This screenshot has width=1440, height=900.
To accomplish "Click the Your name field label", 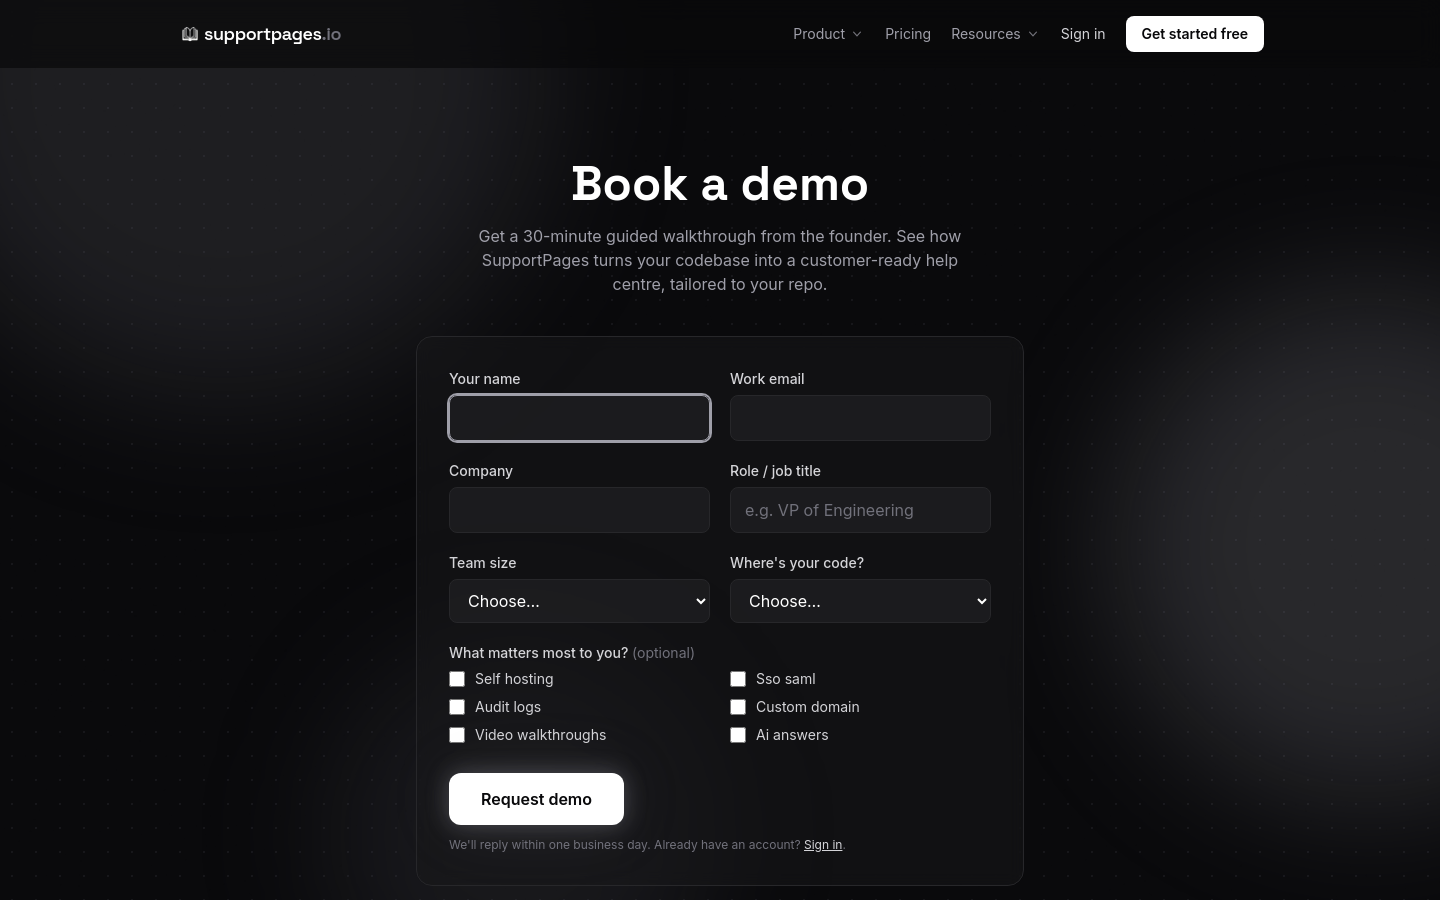I will click(484, 379).
